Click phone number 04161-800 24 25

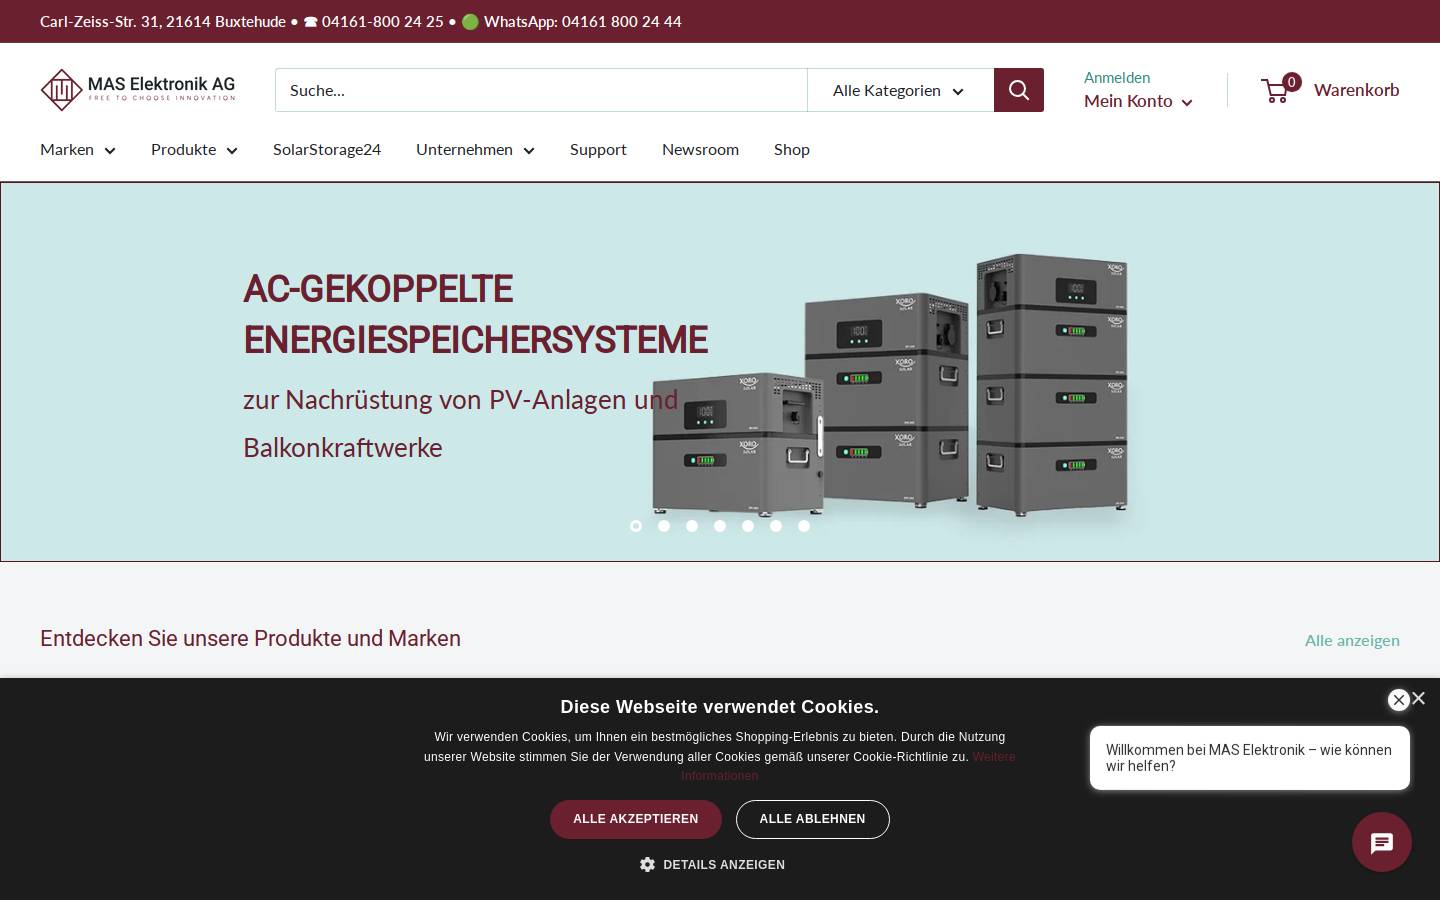click(382, 22)
